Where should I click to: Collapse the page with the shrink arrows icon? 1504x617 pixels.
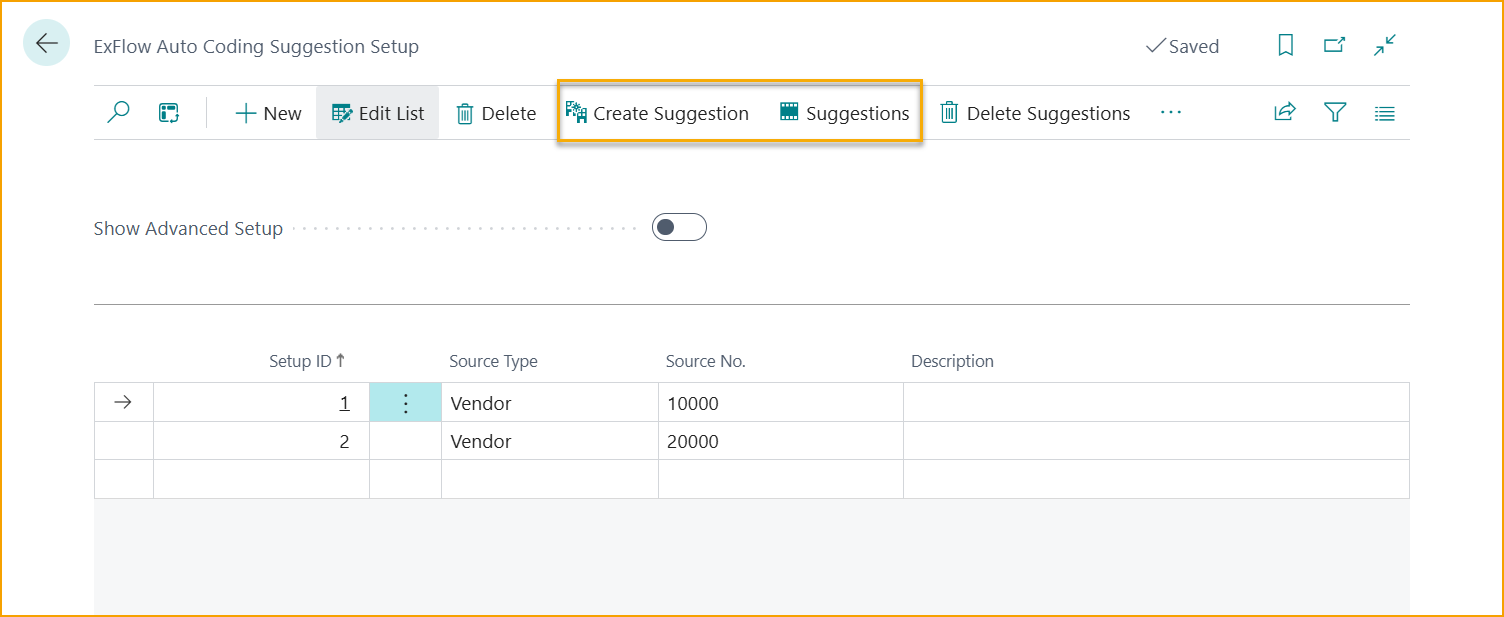tap(1384, 45)
